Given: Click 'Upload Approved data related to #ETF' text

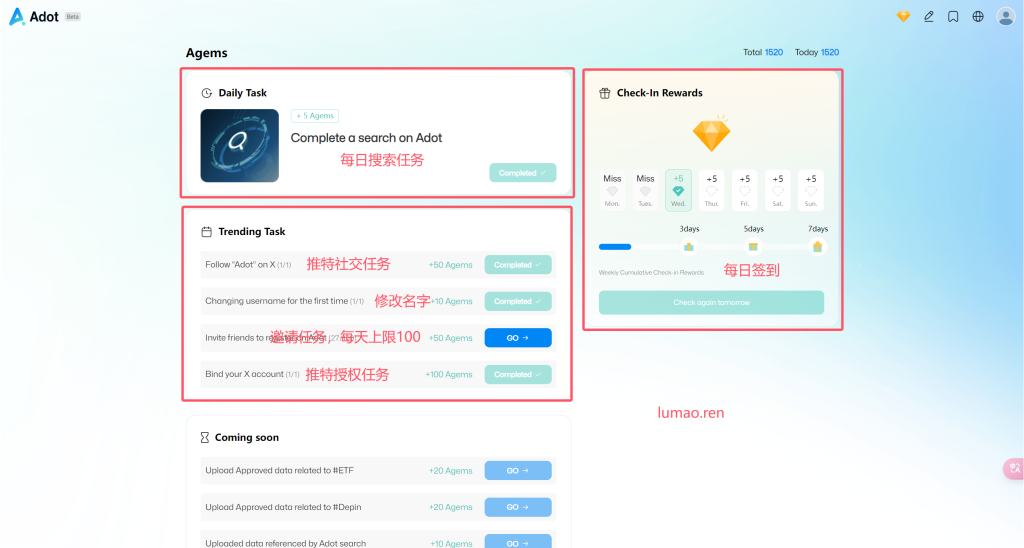Looking at the screenshot, I should click(280, 470).
